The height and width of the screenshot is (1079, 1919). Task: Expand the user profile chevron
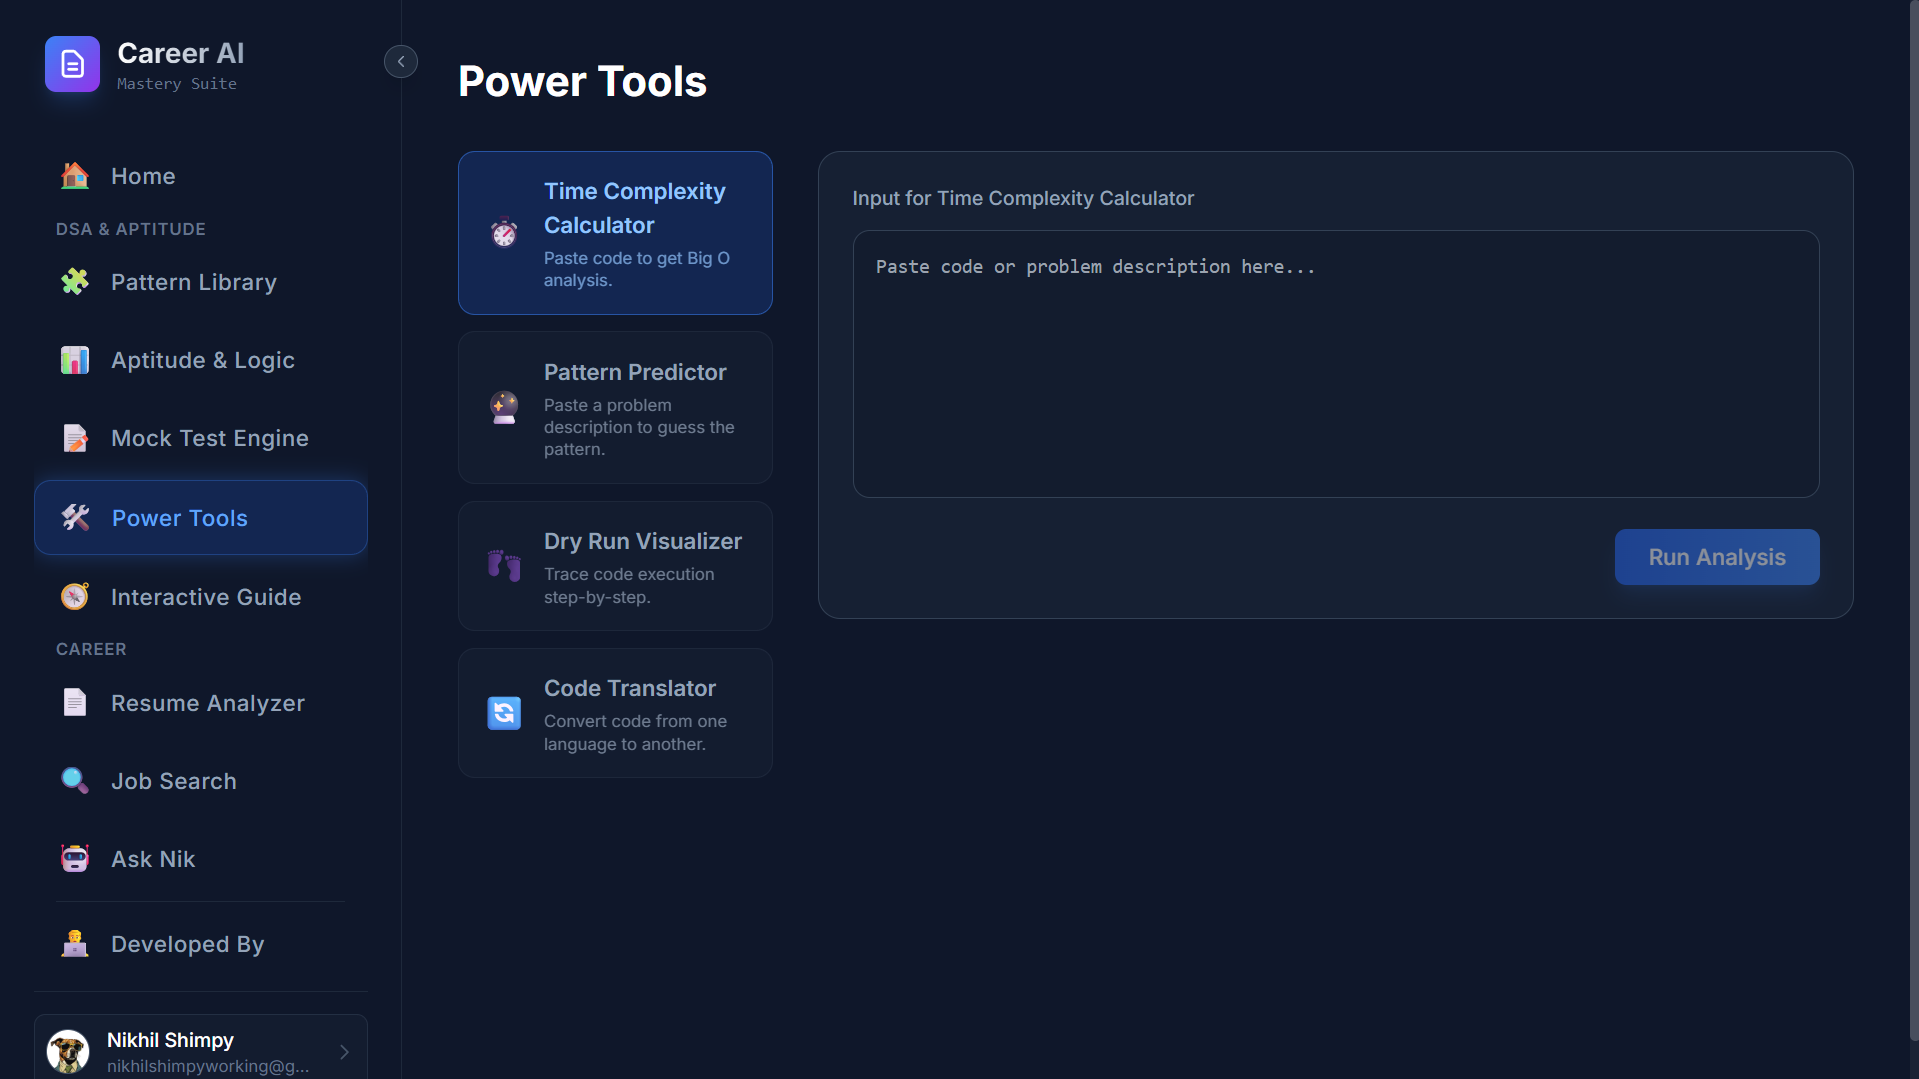344,1052
